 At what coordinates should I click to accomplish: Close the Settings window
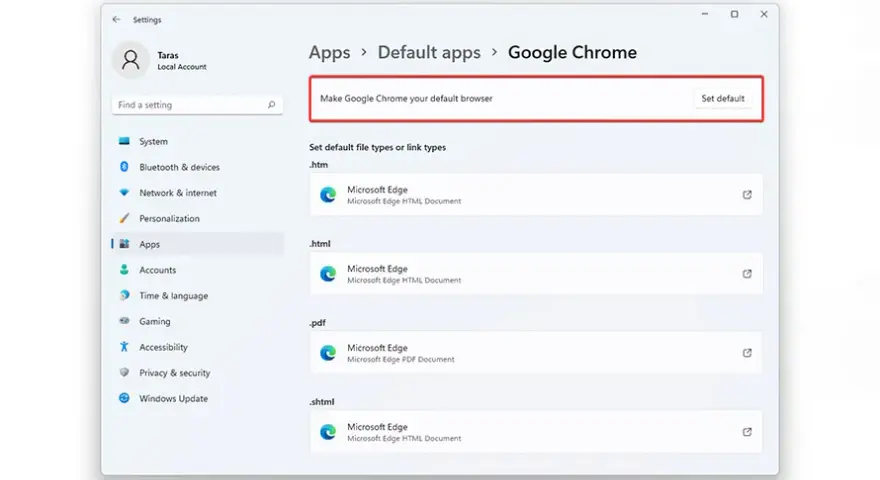click(x=764, y=14)
